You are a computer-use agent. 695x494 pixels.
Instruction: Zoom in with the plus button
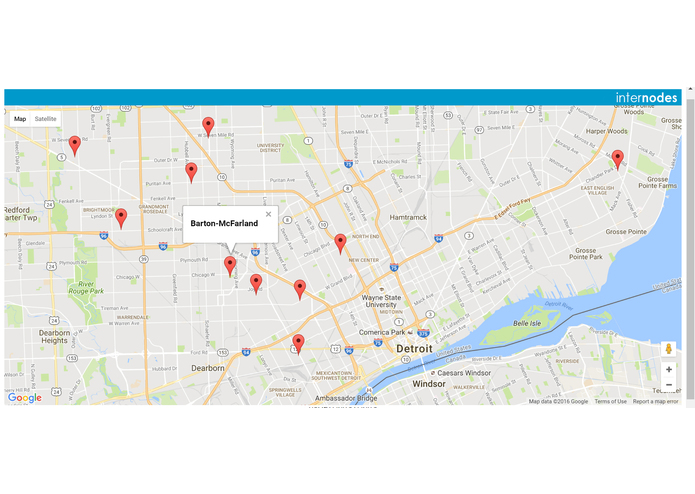[668, 370]
